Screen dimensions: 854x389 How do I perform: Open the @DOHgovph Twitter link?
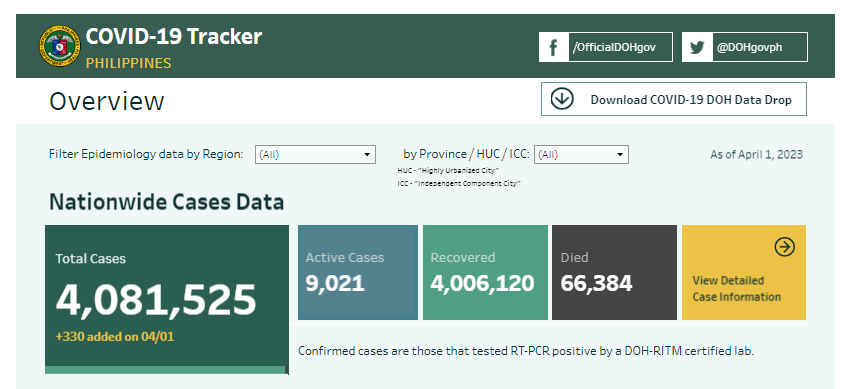[745, 47]
